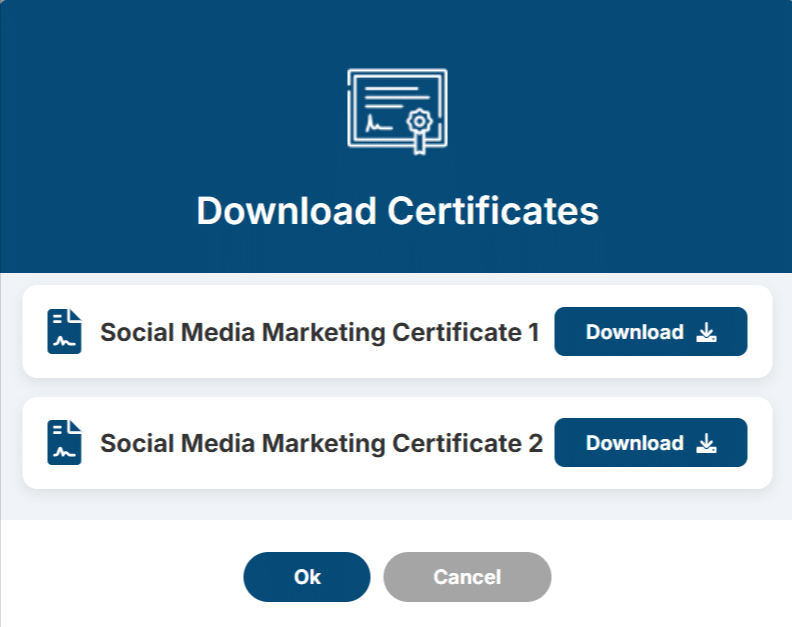Screen dimensions: 792x627
Task: Click the Download Certificates heading
Action: [x=398, y=211]
